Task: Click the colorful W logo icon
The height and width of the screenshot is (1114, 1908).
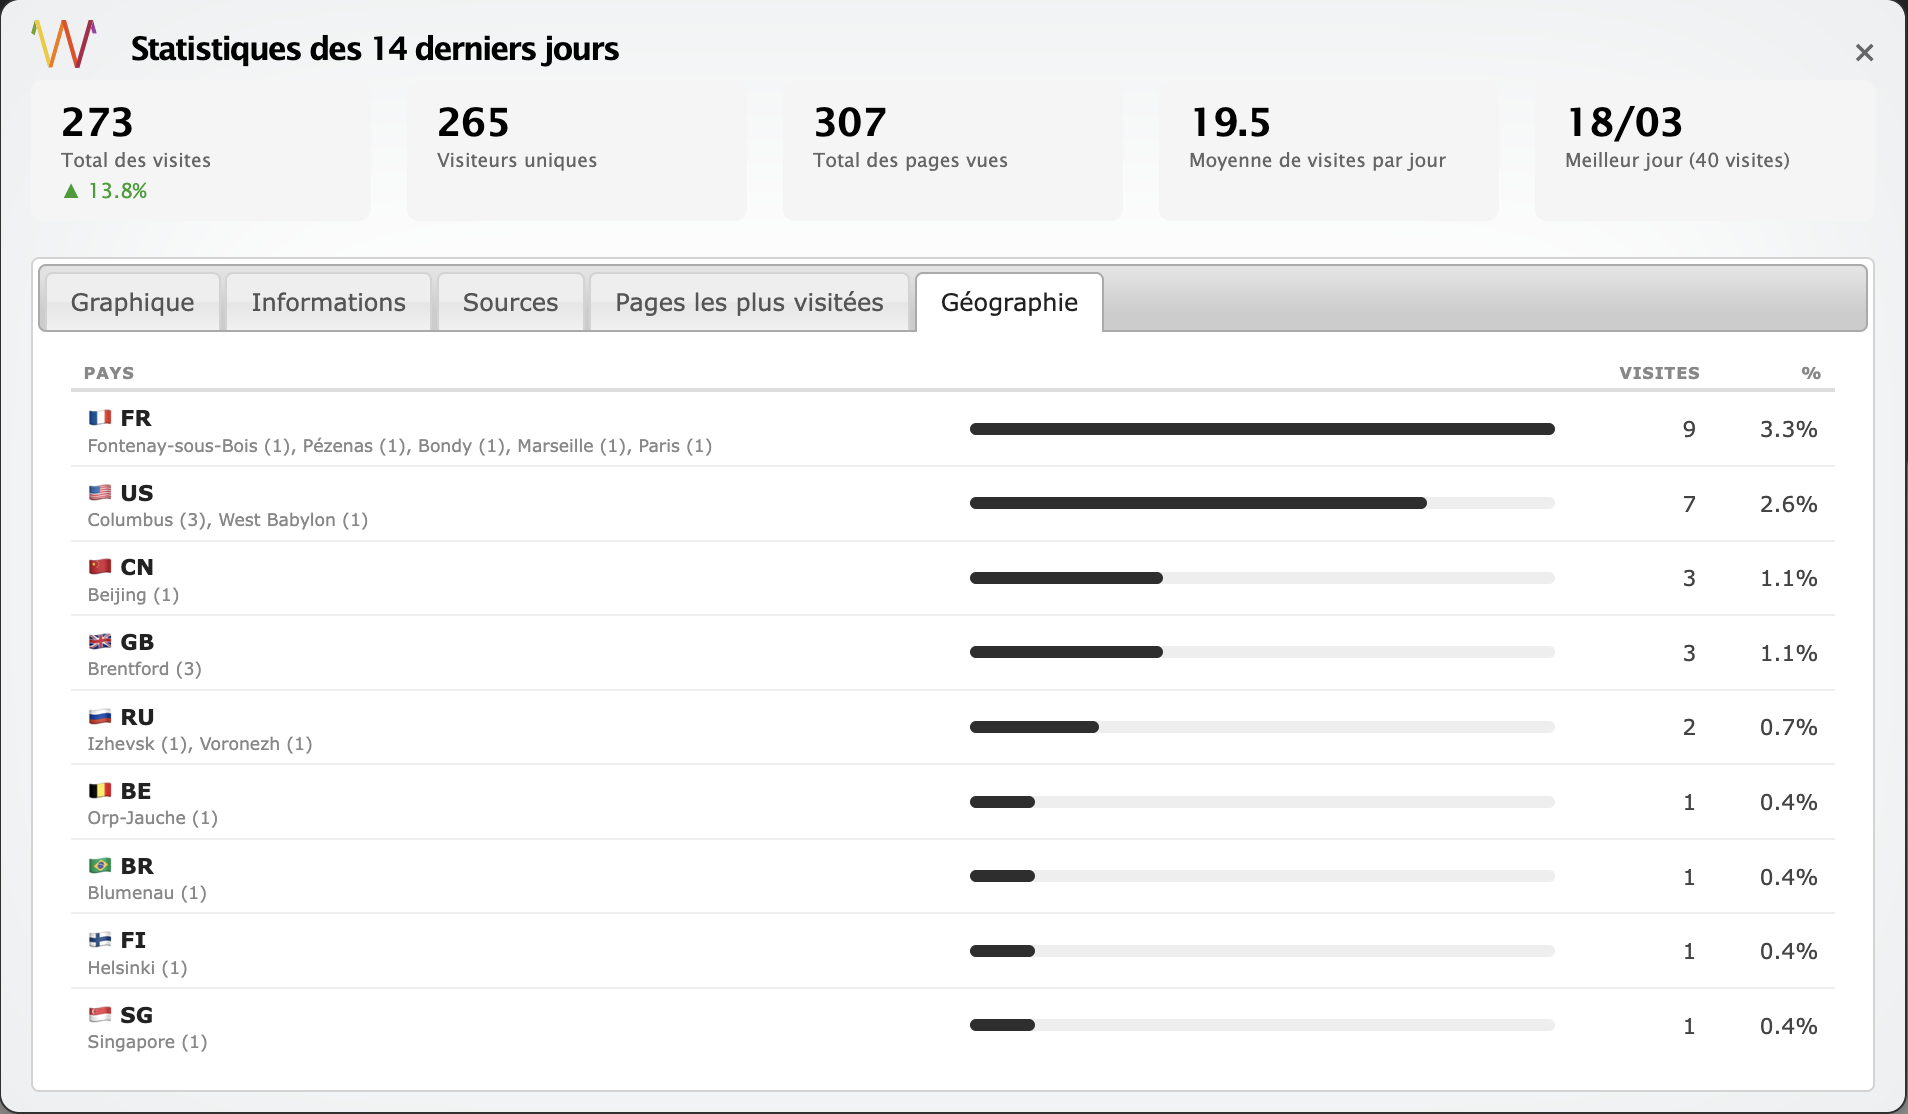Action: pyautogui.click(x=64, y=44)
